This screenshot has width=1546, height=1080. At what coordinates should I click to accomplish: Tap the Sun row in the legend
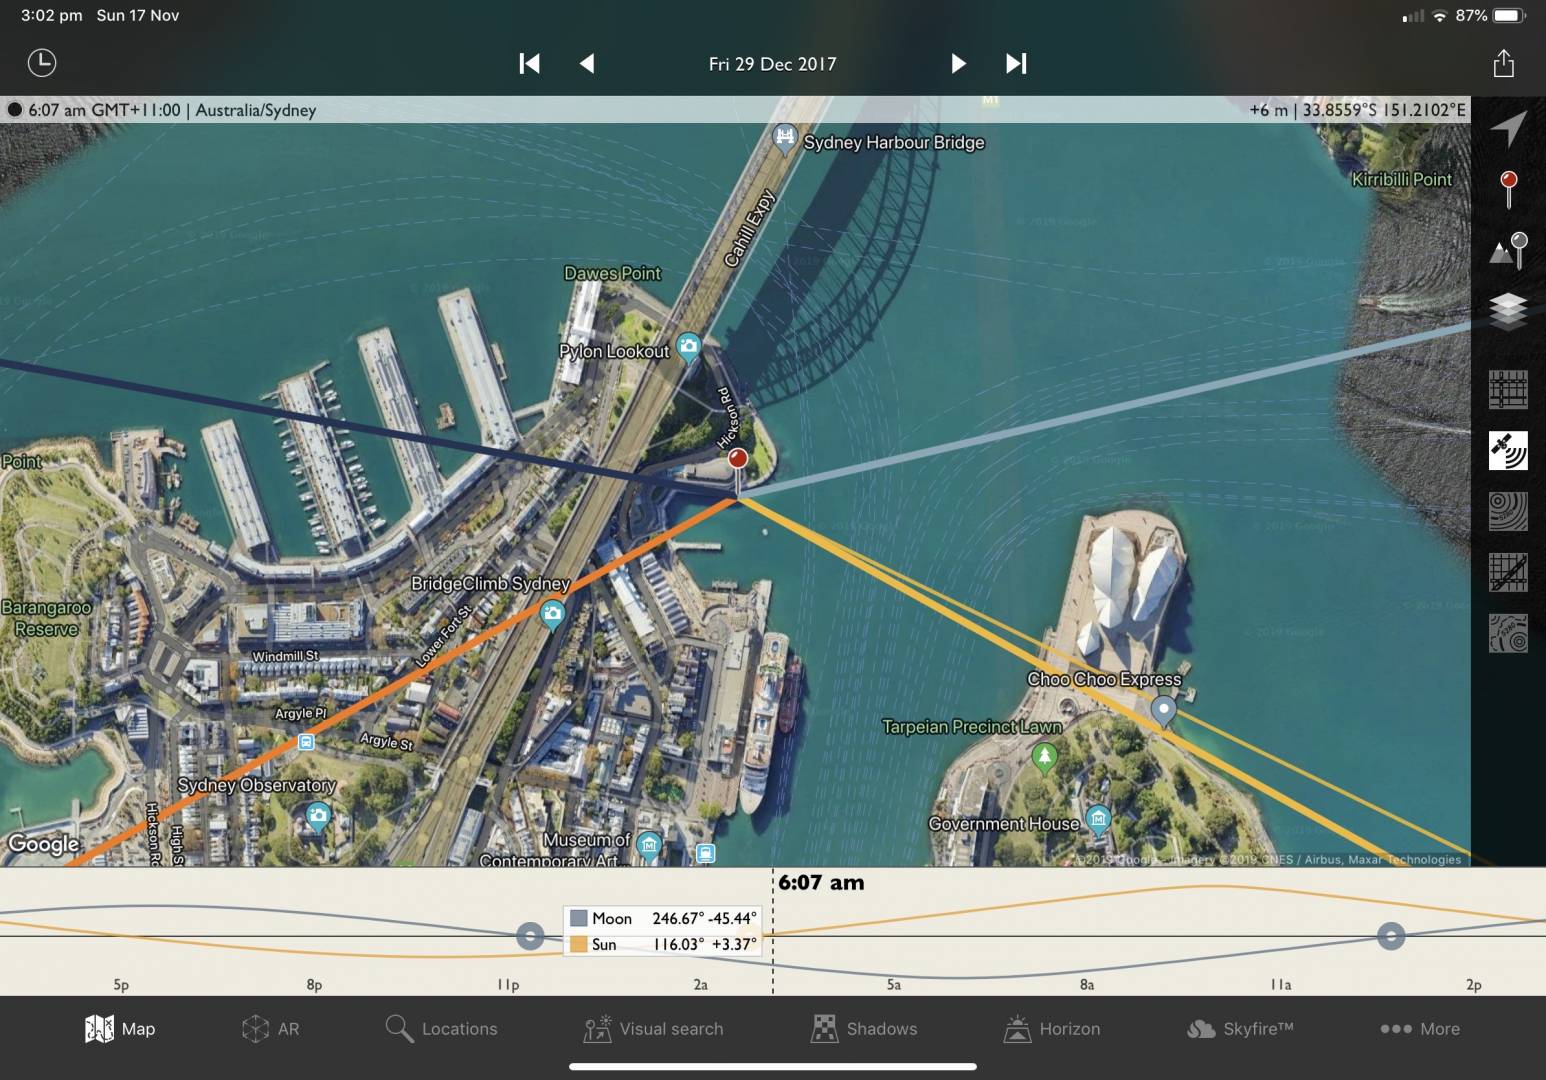(663, 944)
